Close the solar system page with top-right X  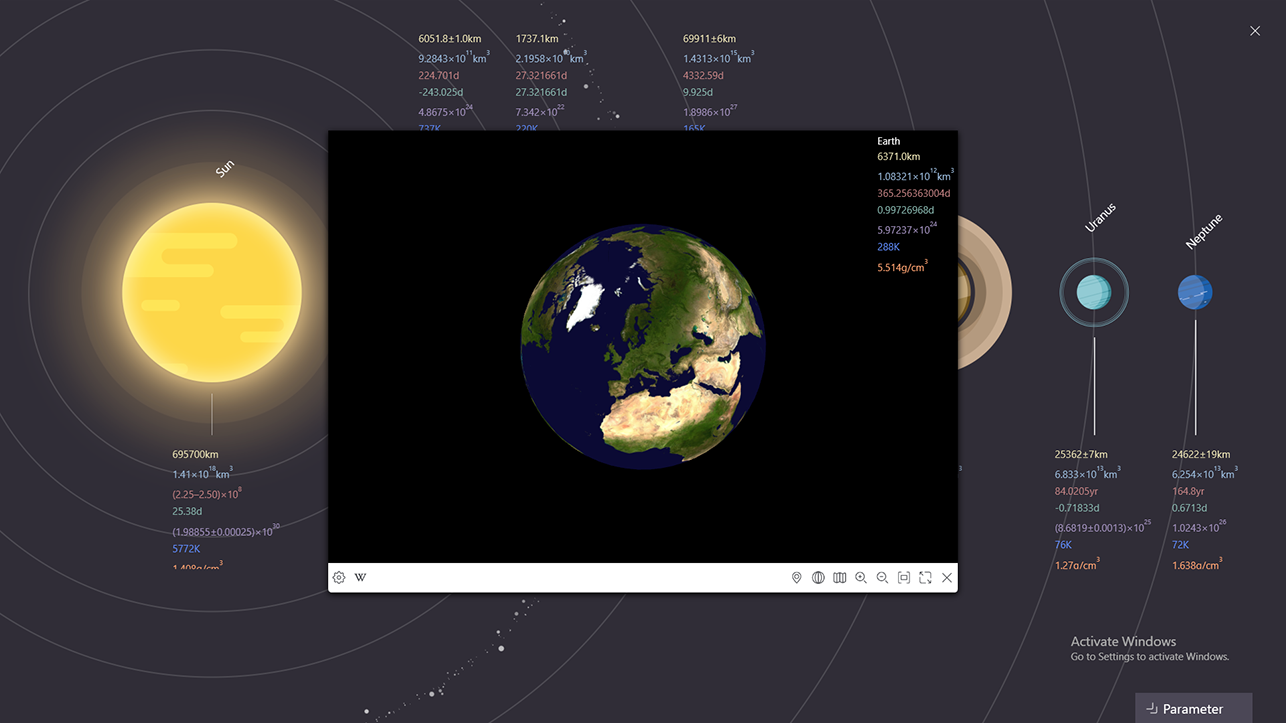[1255, 31]
